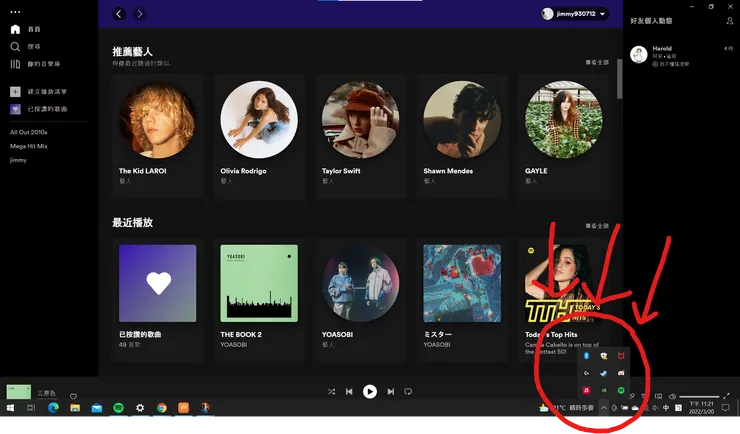Adjust the Spotify volume slider
Viewport: 740px width, 434px height.
(699, 397)
